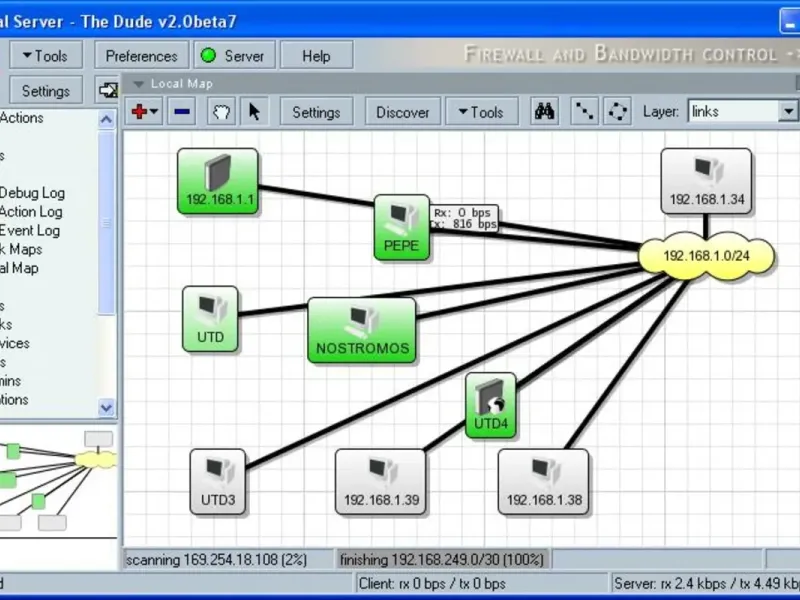Select the UTD4 server node

490,406
